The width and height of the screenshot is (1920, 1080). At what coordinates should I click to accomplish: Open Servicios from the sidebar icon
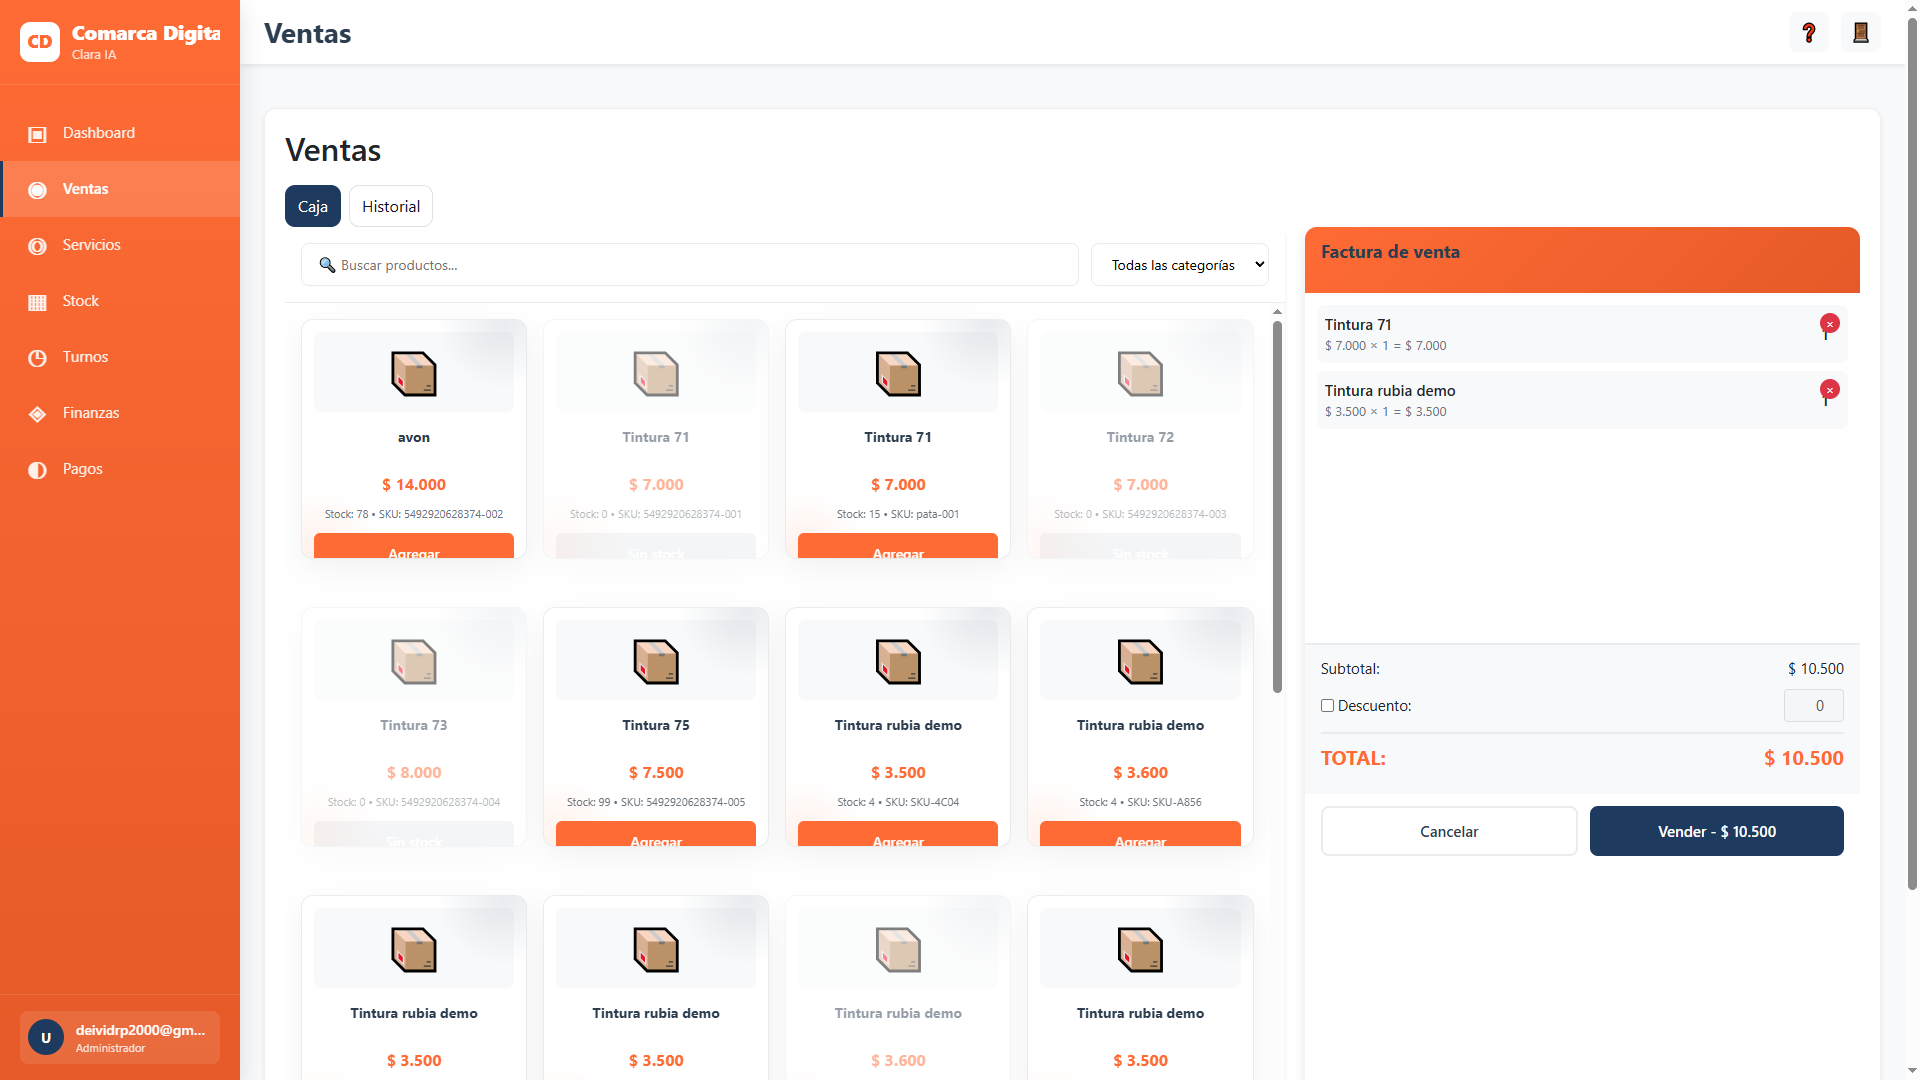pyautogui.click(x=37, y=246)
